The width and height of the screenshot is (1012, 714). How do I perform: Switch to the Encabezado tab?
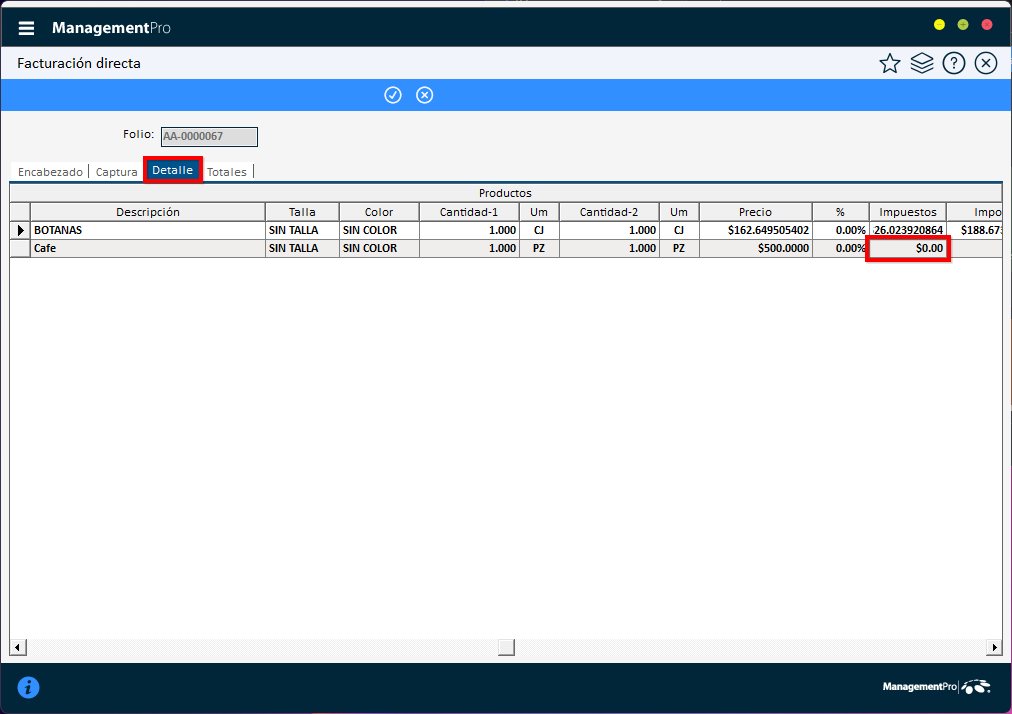point(49,172)
